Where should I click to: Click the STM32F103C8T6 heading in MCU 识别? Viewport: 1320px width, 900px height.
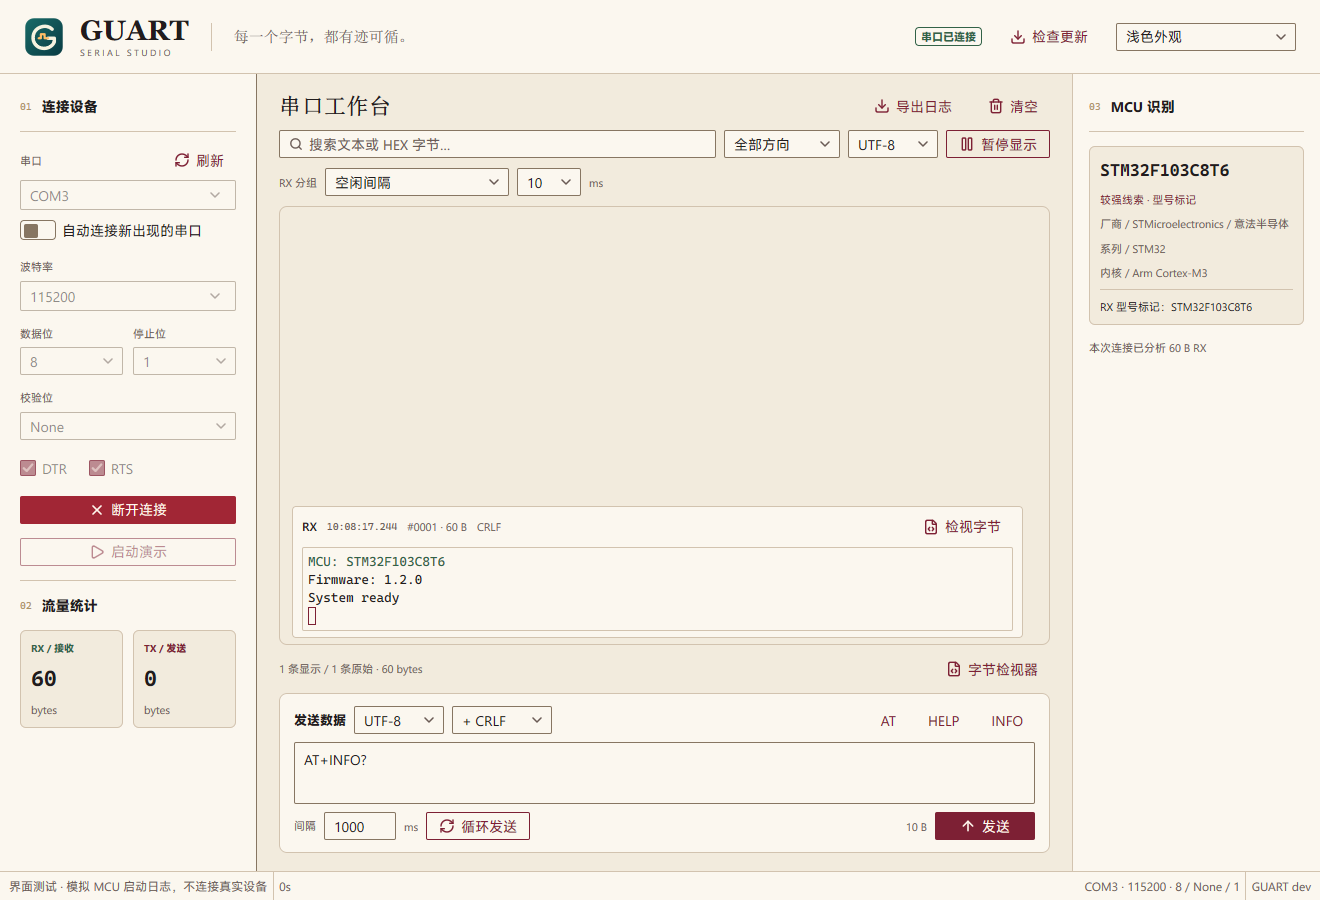1165,170
